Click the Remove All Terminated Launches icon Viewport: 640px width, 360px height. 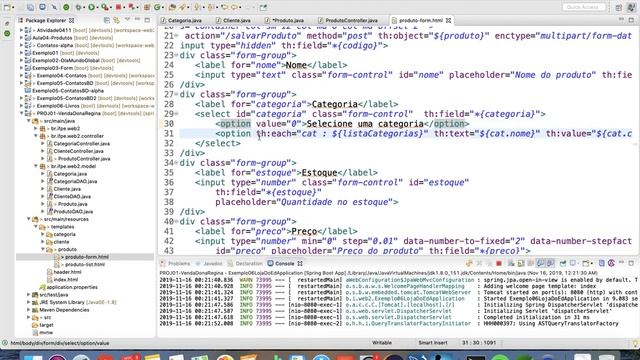pos(489,264)
